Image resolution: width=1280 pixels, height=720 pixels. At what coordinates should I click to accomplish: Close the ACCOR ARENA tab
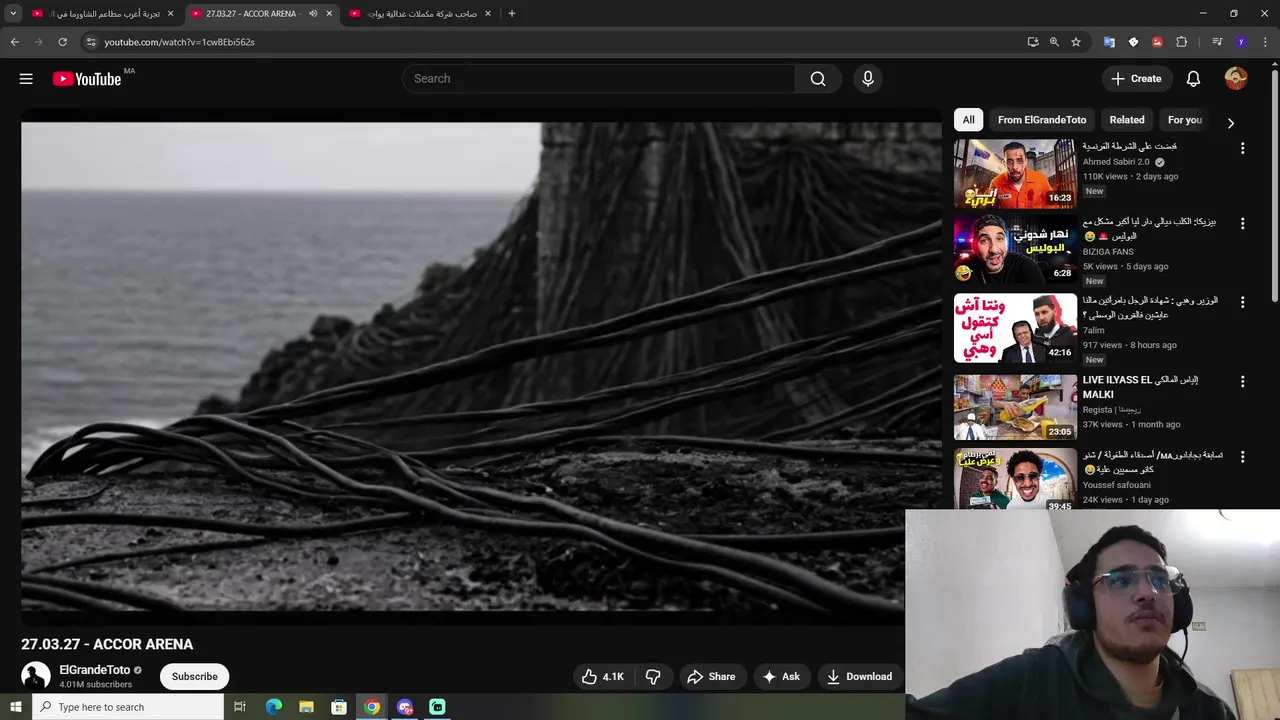pyautogui.click(x=329, y=14)
